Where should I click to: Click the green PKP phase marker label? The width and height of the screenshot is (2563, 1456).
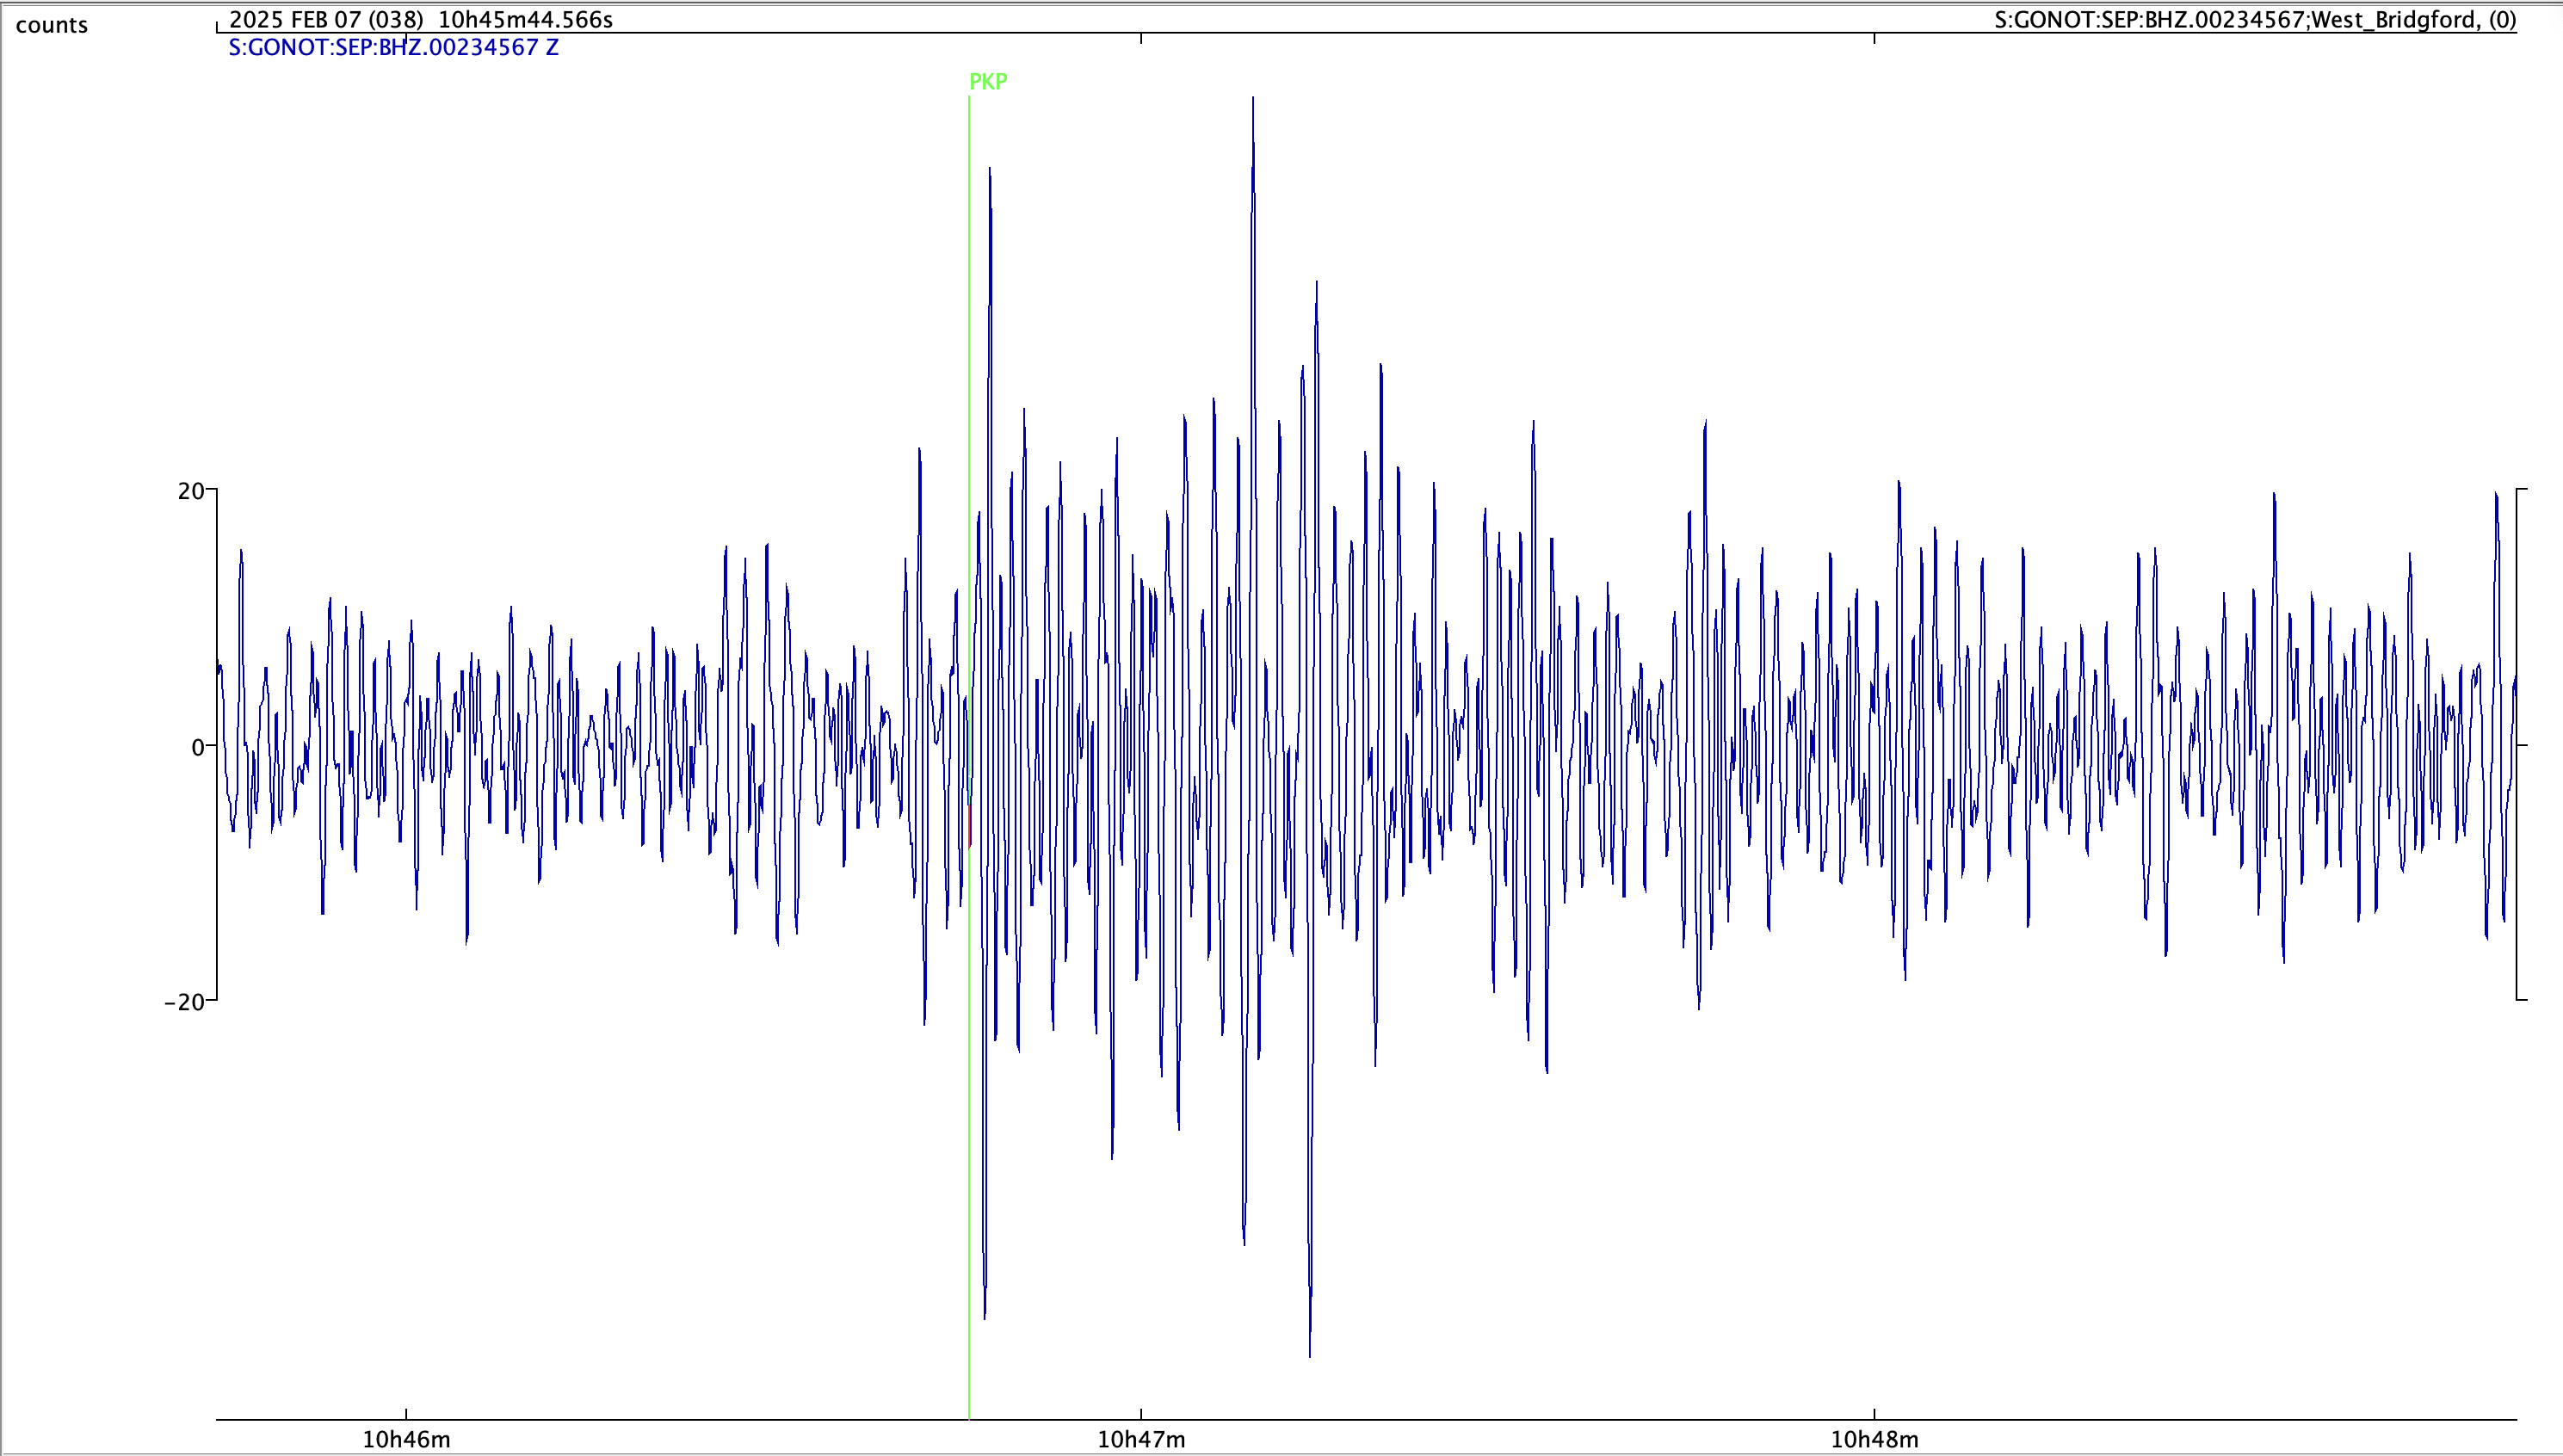tap(988, 82)
